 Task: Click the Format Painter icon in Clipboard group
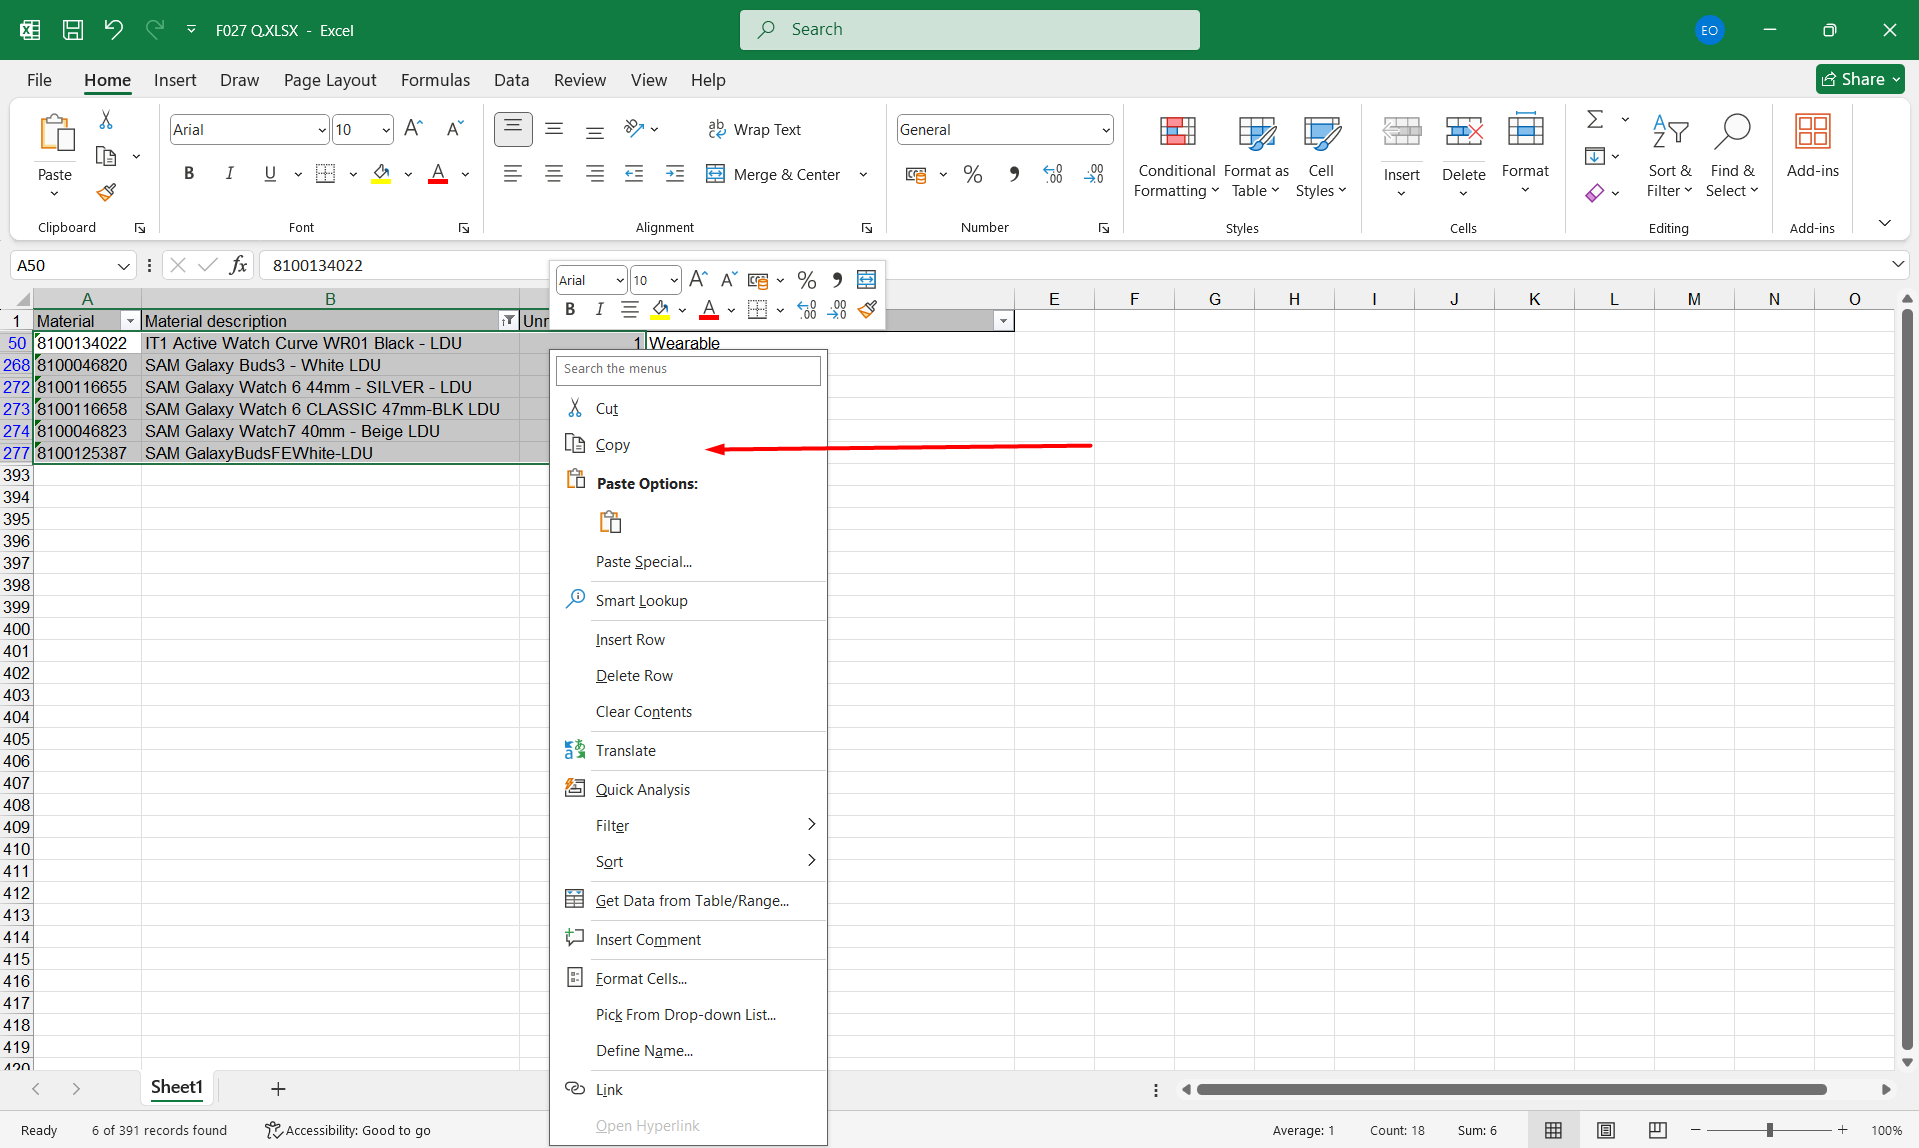106,192
